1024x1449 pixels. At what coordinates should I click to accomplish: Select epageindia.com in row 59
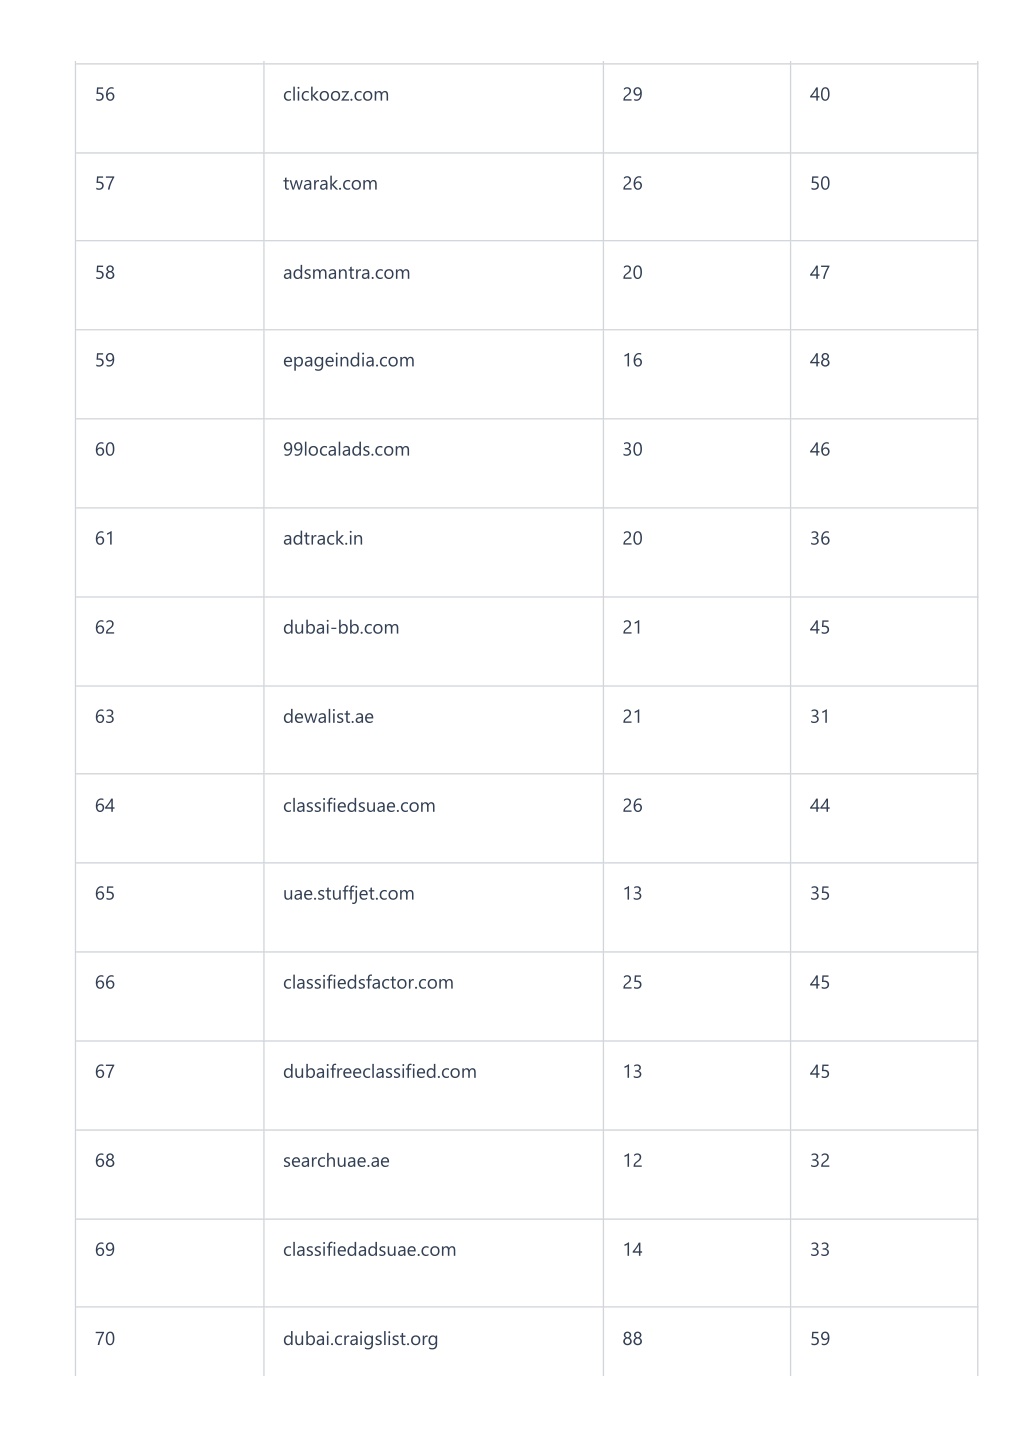pos(348,361)
